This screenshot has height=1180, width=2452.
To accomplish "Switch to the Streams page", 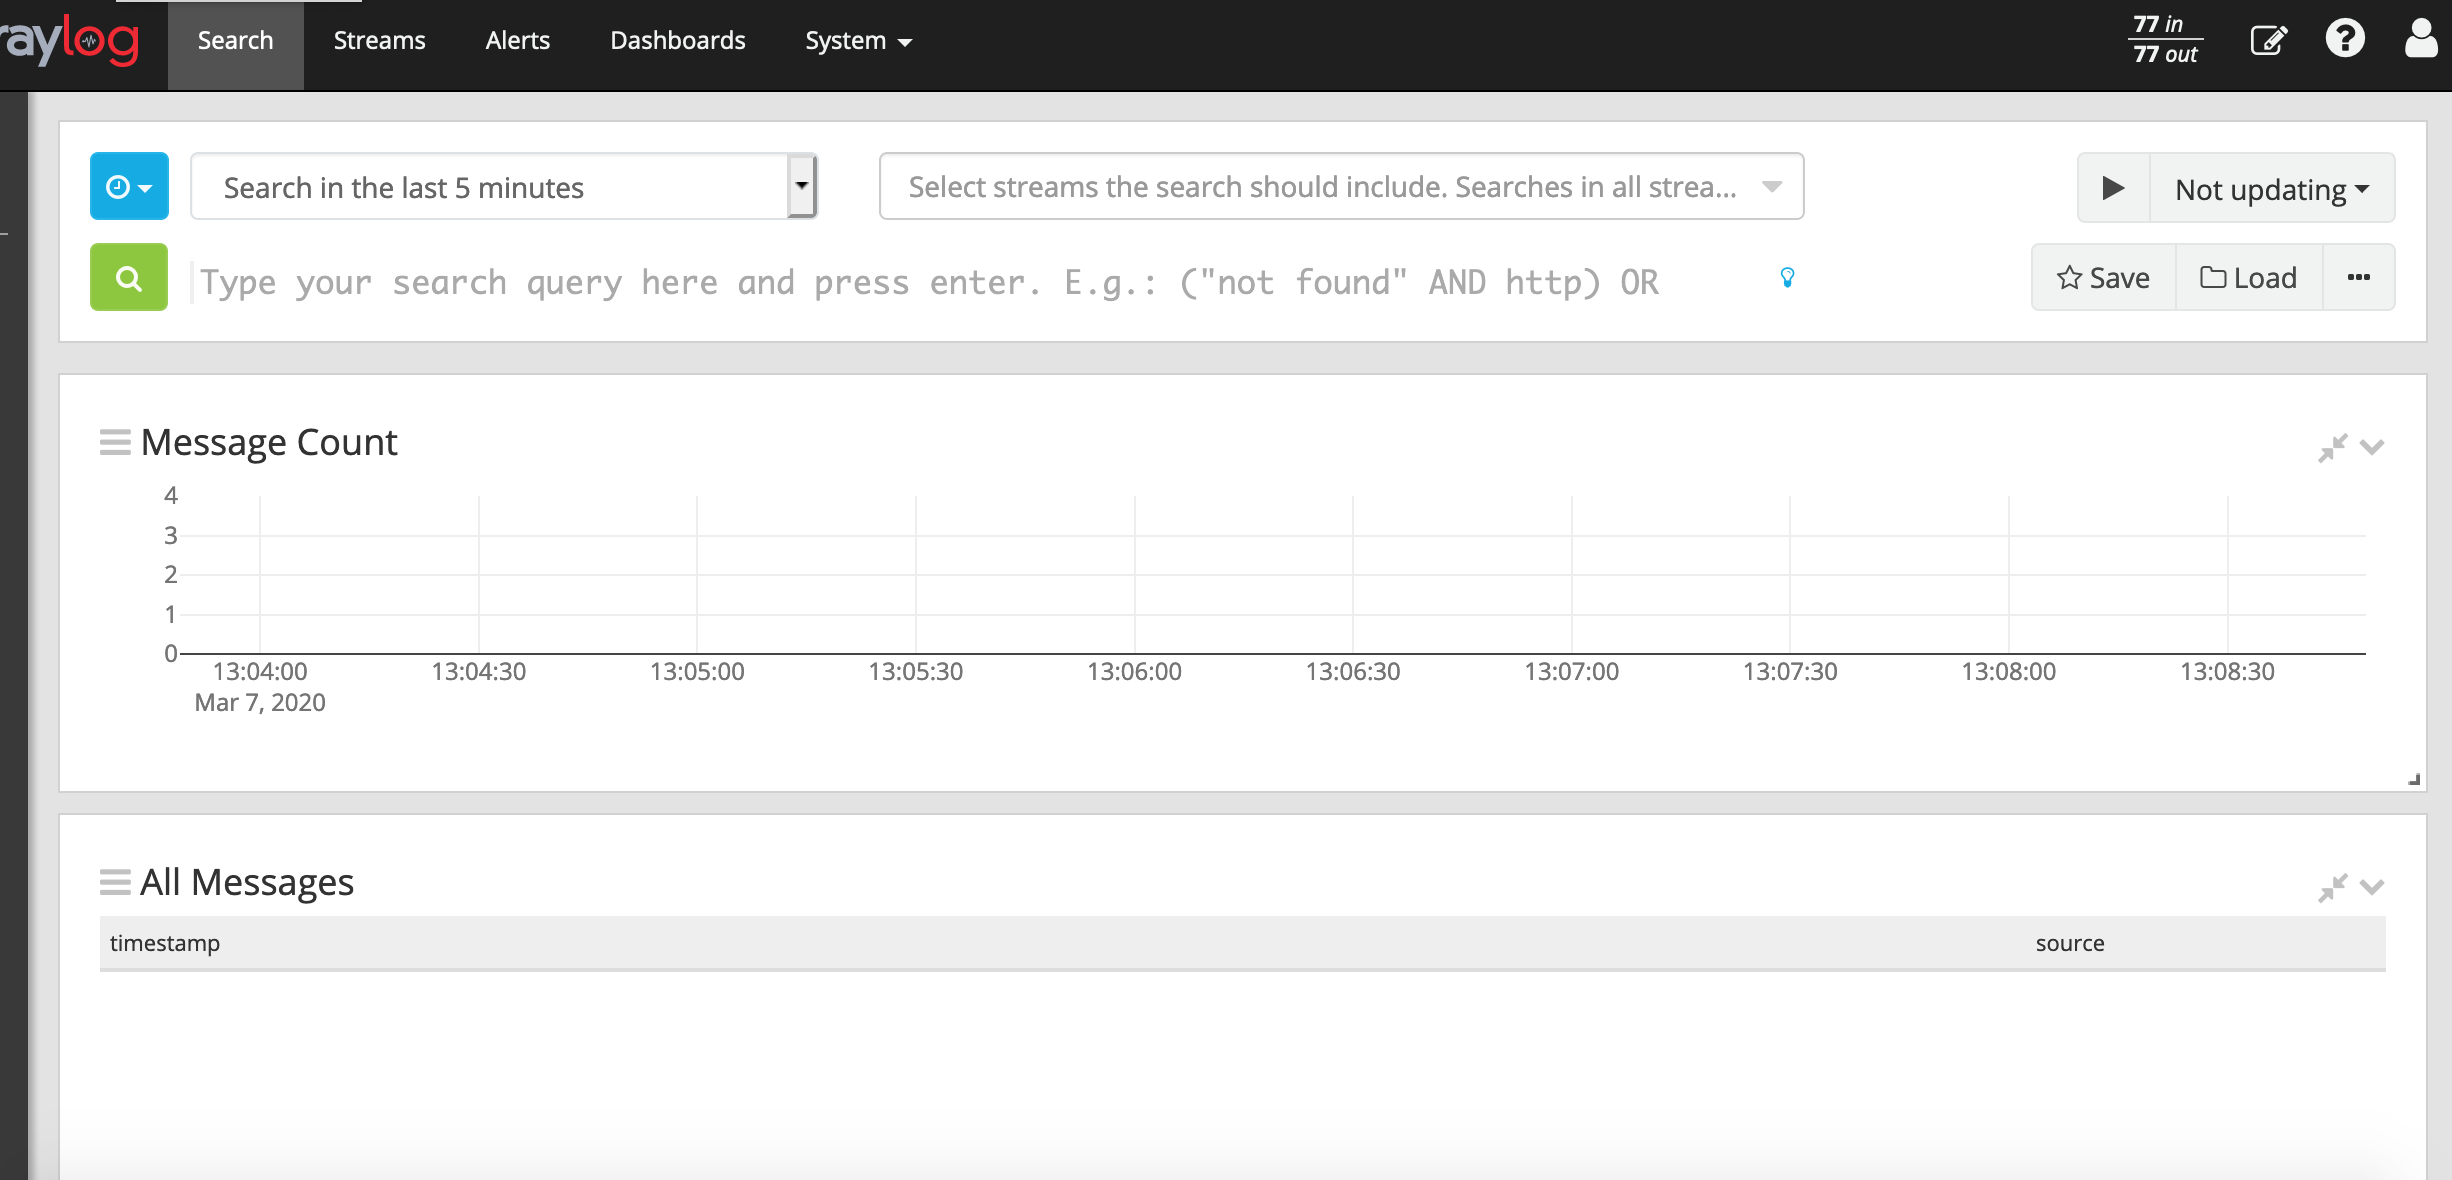I will point(380,40).
